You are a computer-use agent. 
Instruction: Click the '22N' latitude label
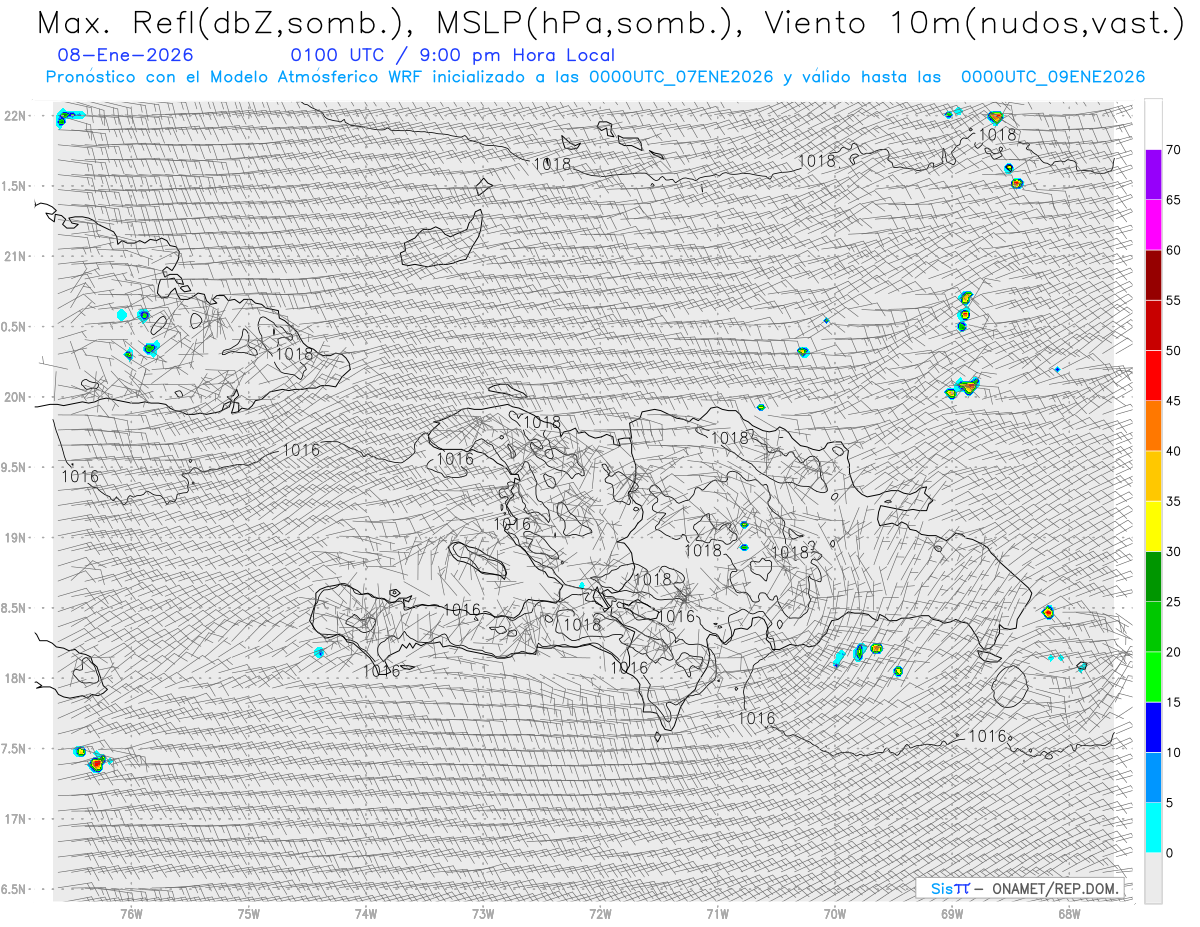16,116
